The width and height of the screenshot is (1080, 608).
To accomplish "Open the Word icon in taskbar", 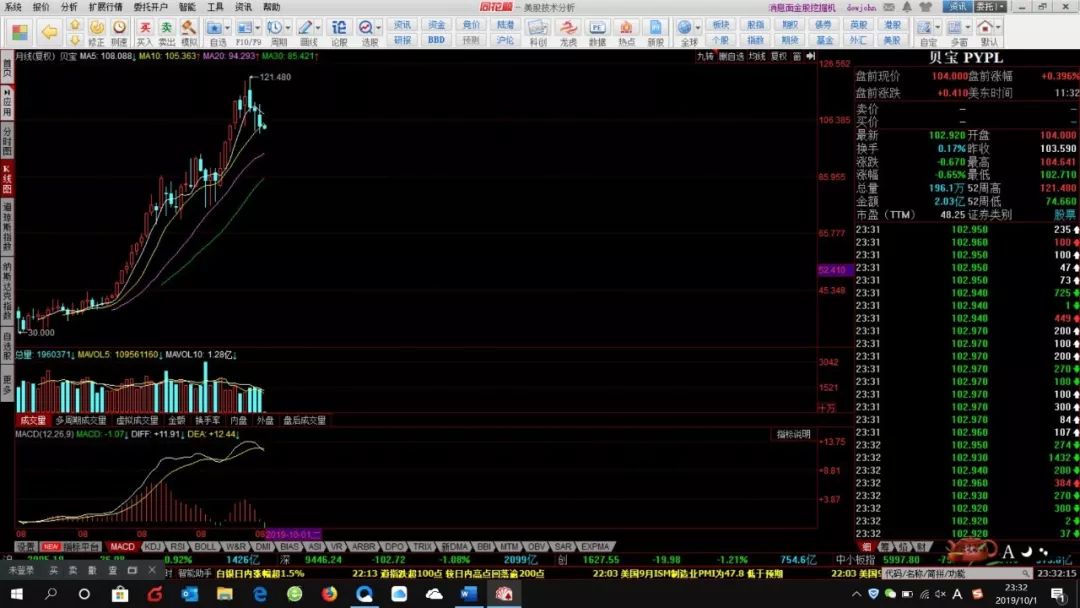I will click(x=468, y=594).
